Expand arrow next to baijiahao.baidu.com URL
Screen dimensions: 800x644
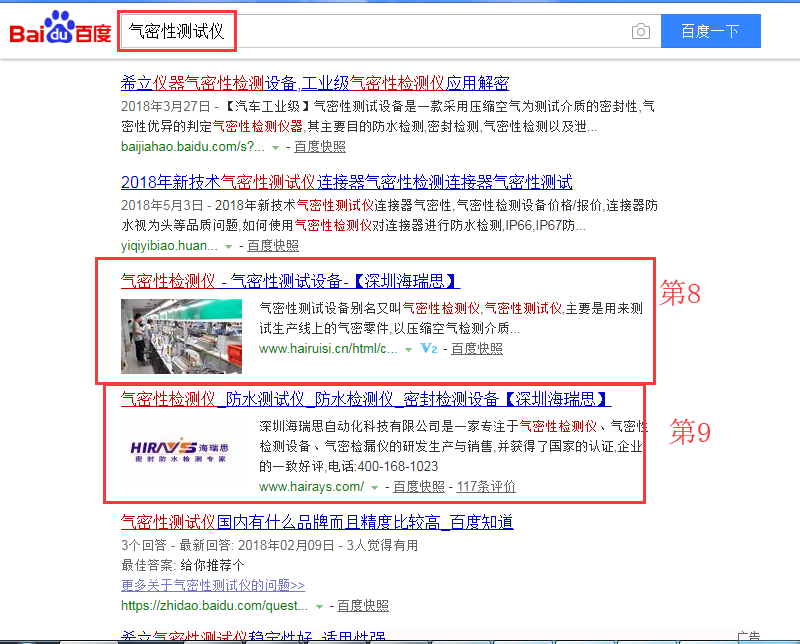[x=275, y=147]
